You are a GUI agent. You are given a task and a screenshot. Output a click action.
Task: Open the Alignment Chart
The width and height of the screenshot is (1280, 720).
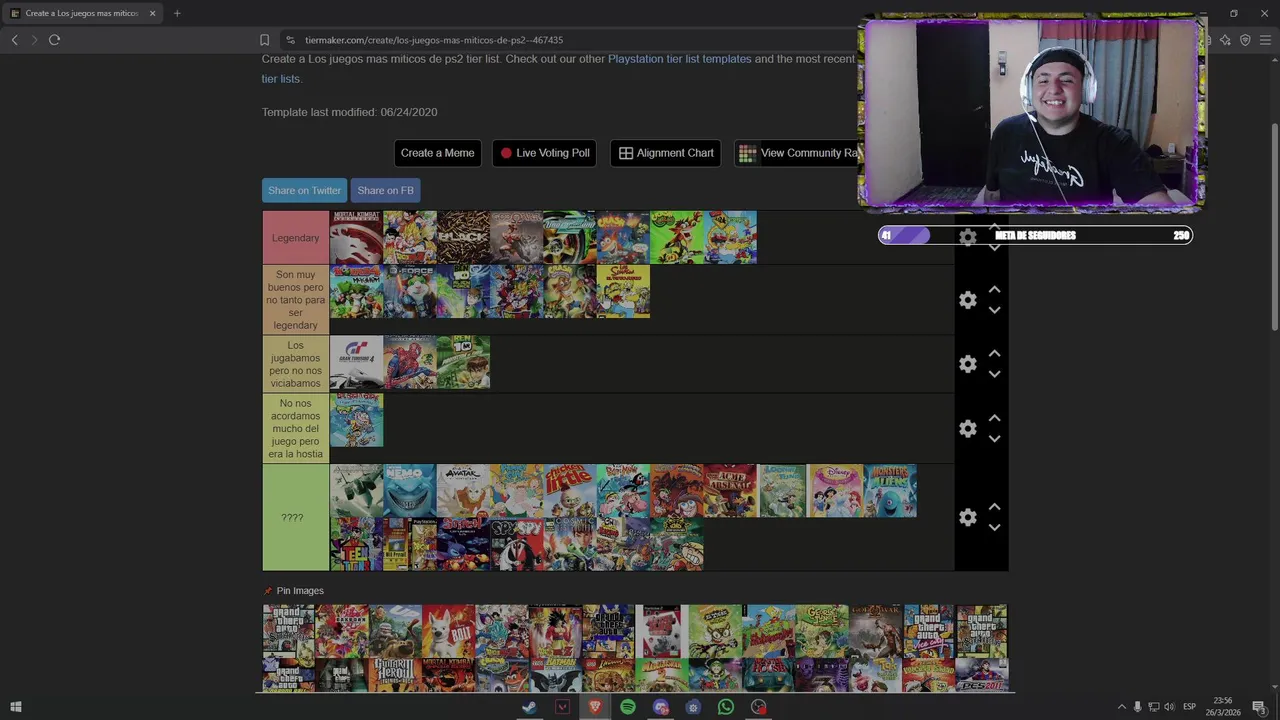[x=665, y=153]
